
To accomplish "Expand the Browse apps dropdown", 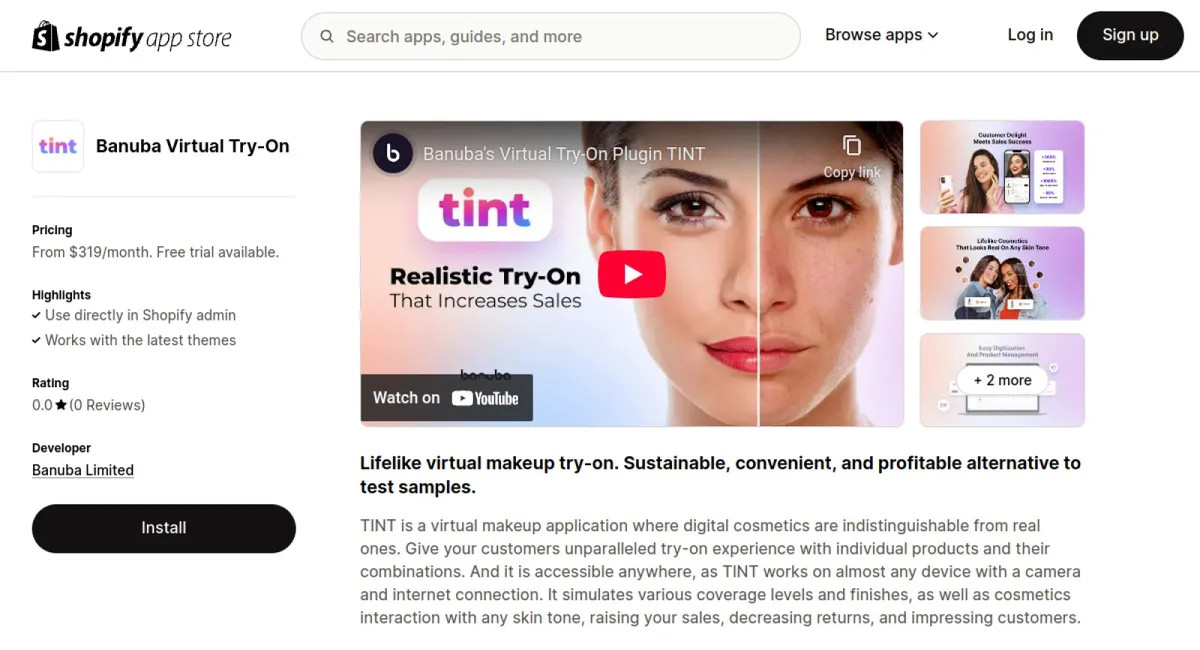I will pos(882,35).
